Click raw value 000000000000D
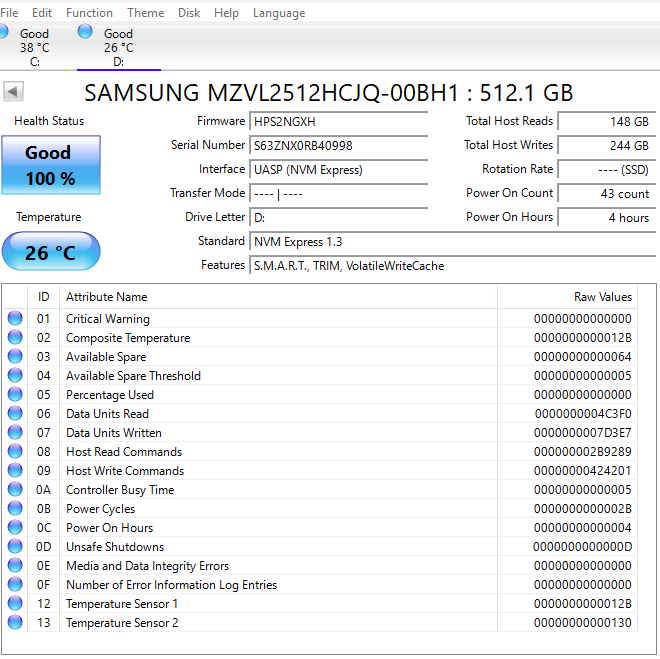Viewport: 660px width, 659px height. click(x=583, y=547)
